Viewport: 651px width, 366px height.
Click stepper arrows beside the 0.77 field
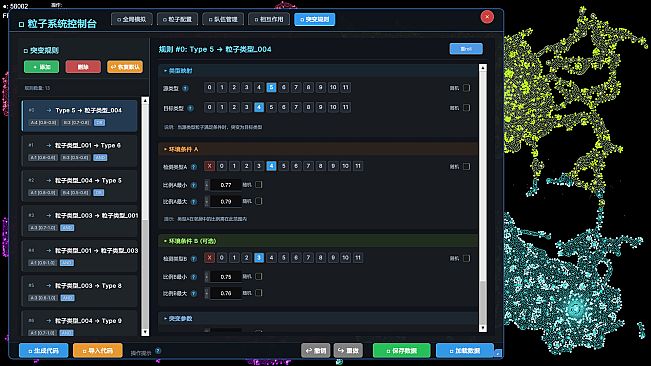(207, 185)
